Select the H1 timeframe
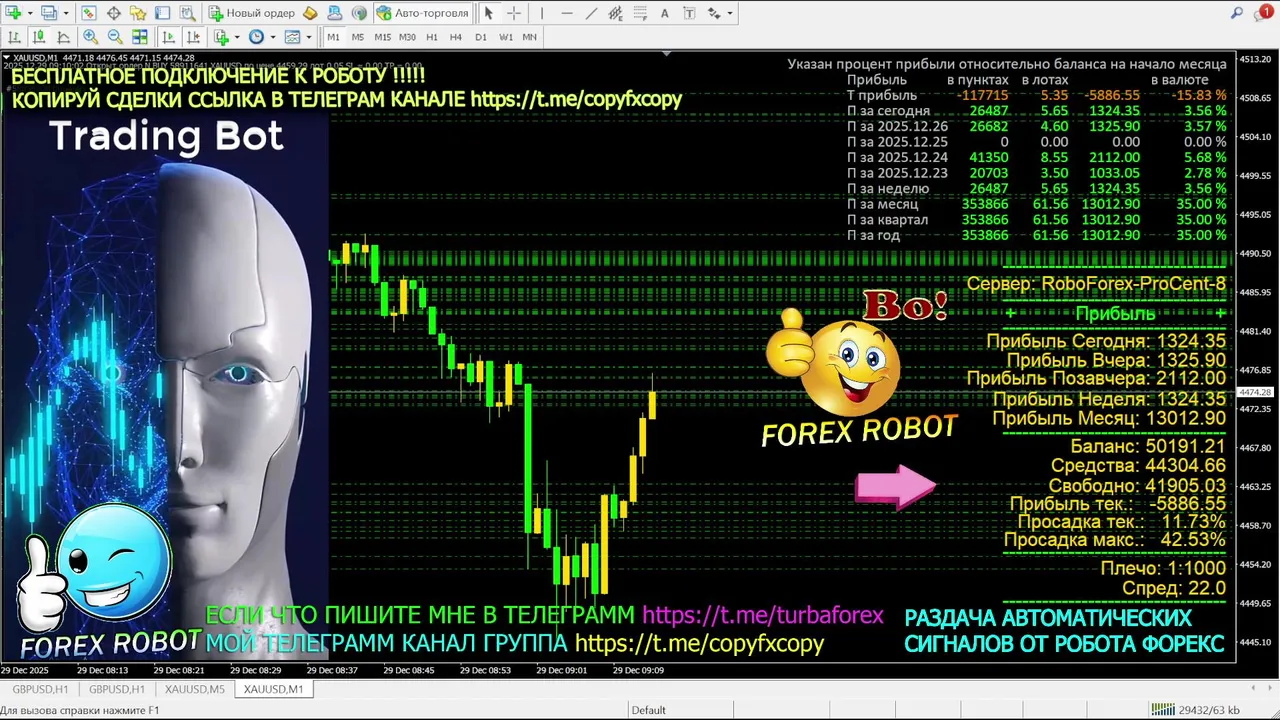Viewport: 1280px width, 720px height. (432, 37)
